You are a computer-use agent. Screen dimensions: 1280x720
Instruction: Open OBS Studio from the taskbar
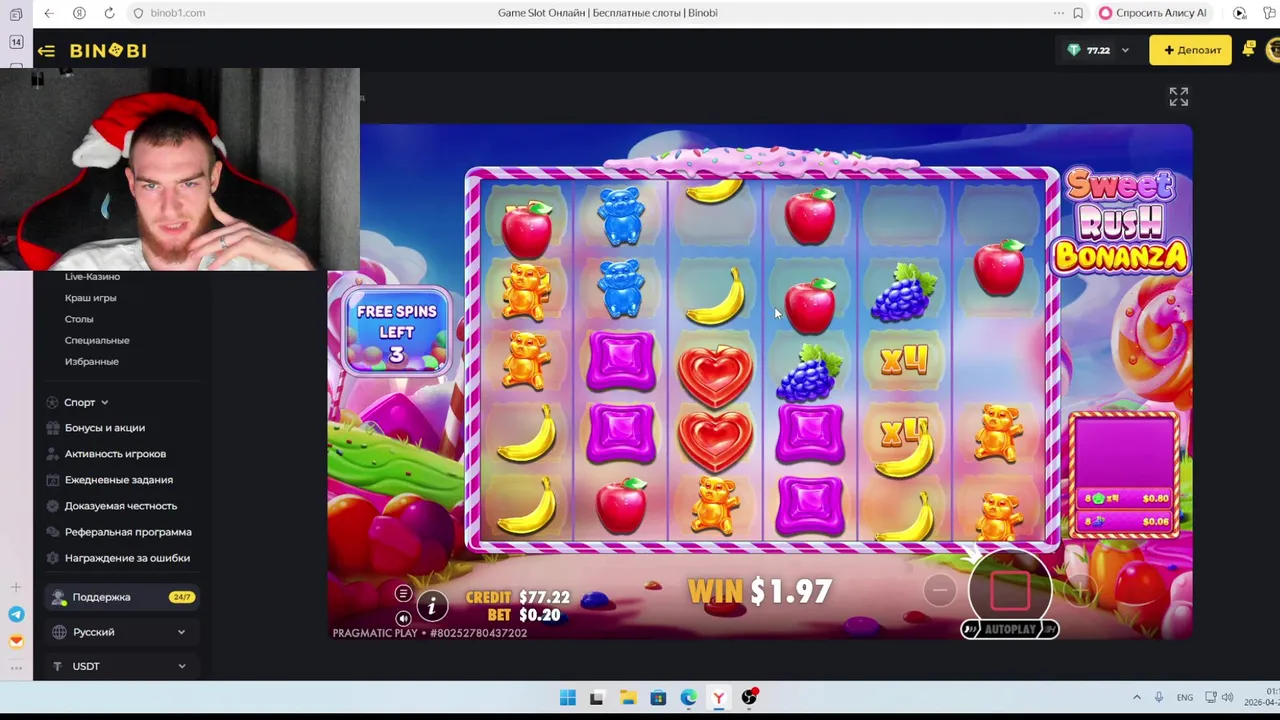click(x=749, y=697)
